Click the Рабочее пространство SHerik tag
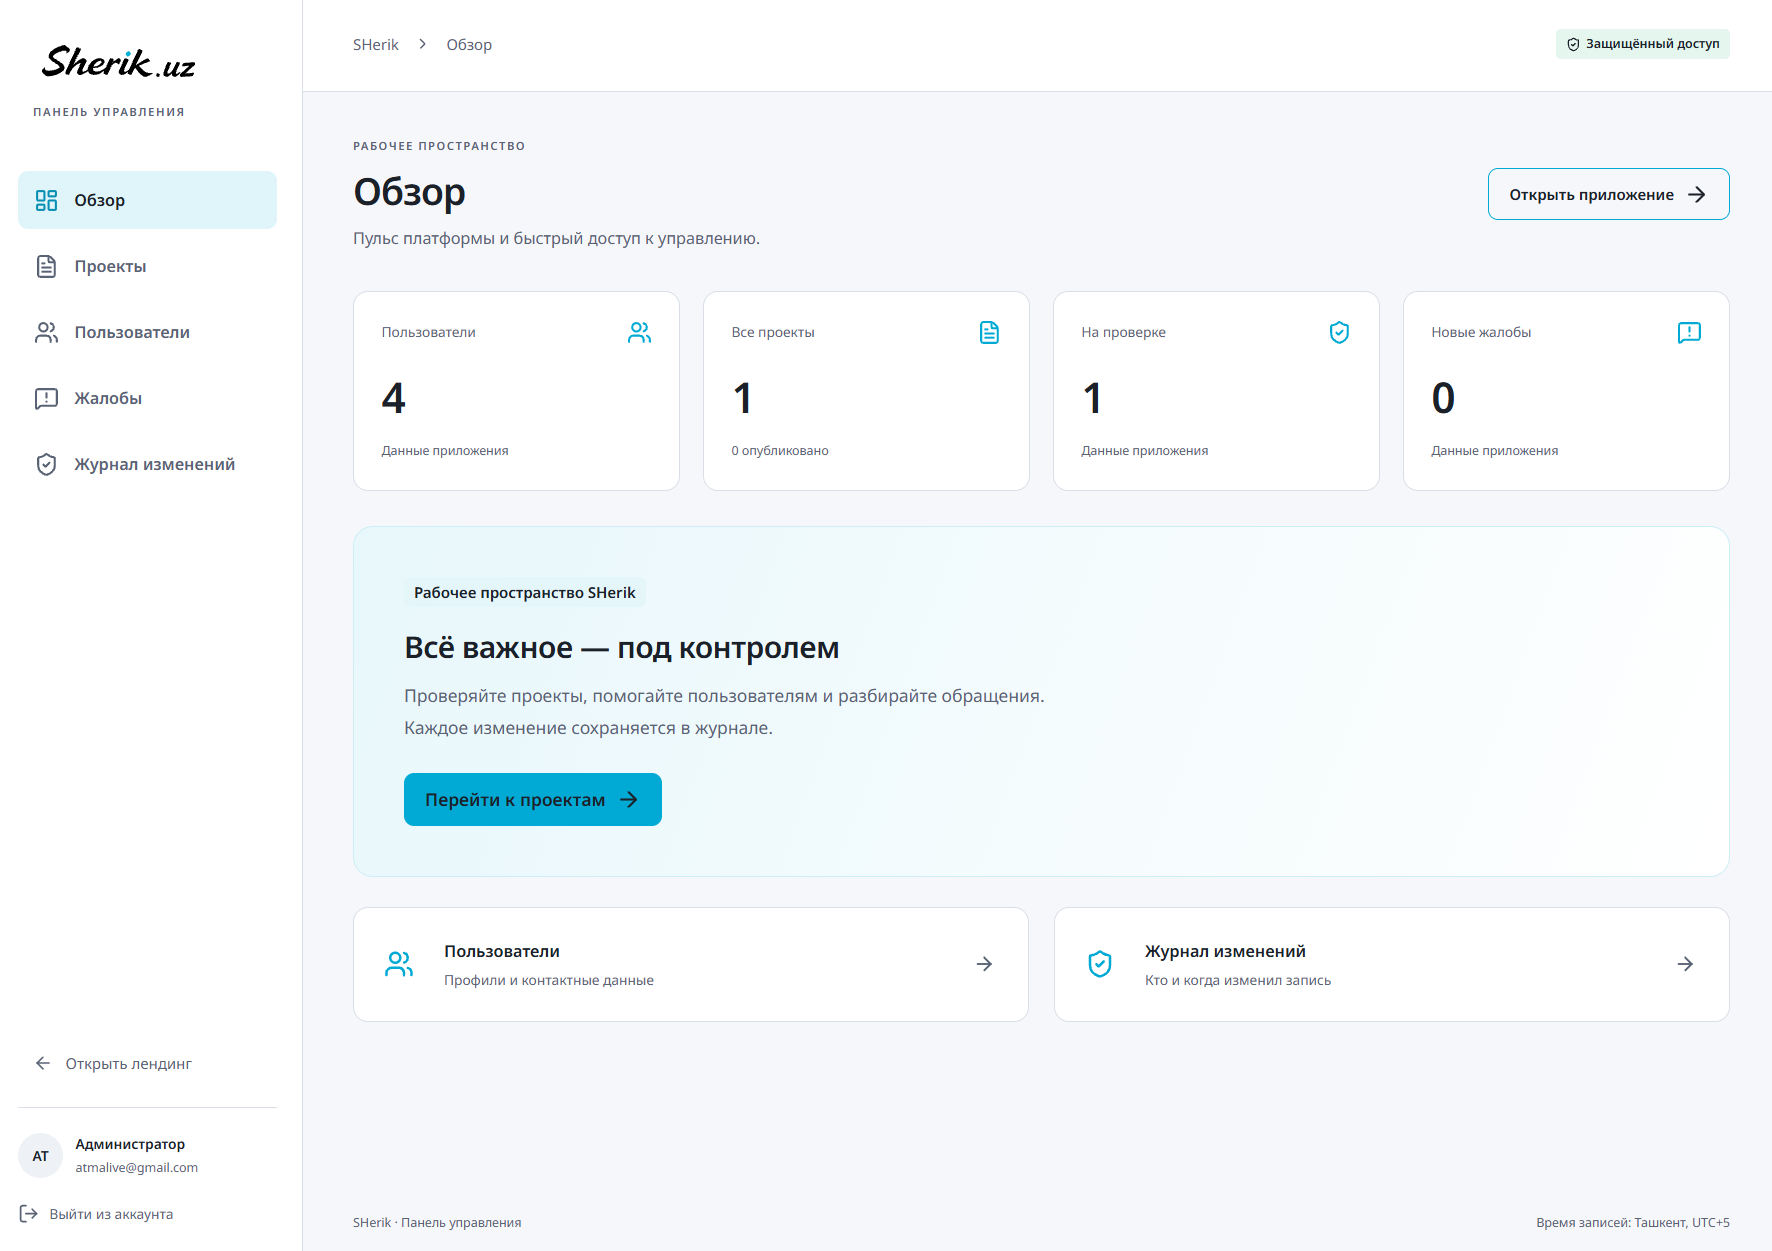The image size is (1772, 1251). [x=525, y=593]
